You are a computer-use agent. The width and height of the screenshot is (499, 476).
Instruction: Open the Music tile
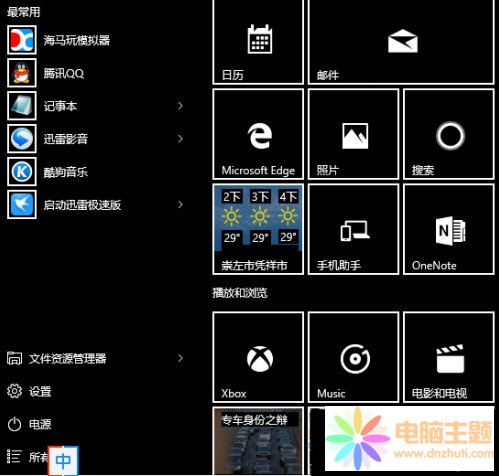point(353,357)
